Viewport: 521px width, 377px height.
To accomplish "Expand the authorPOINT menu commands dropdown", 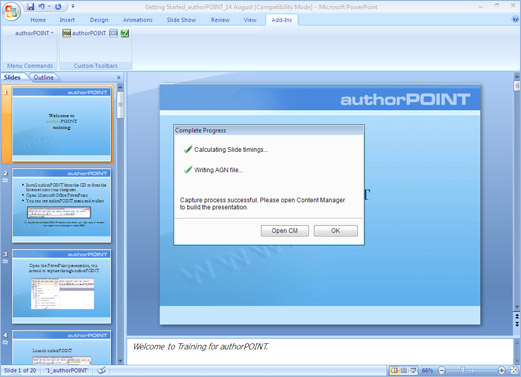I will point(34,33).
